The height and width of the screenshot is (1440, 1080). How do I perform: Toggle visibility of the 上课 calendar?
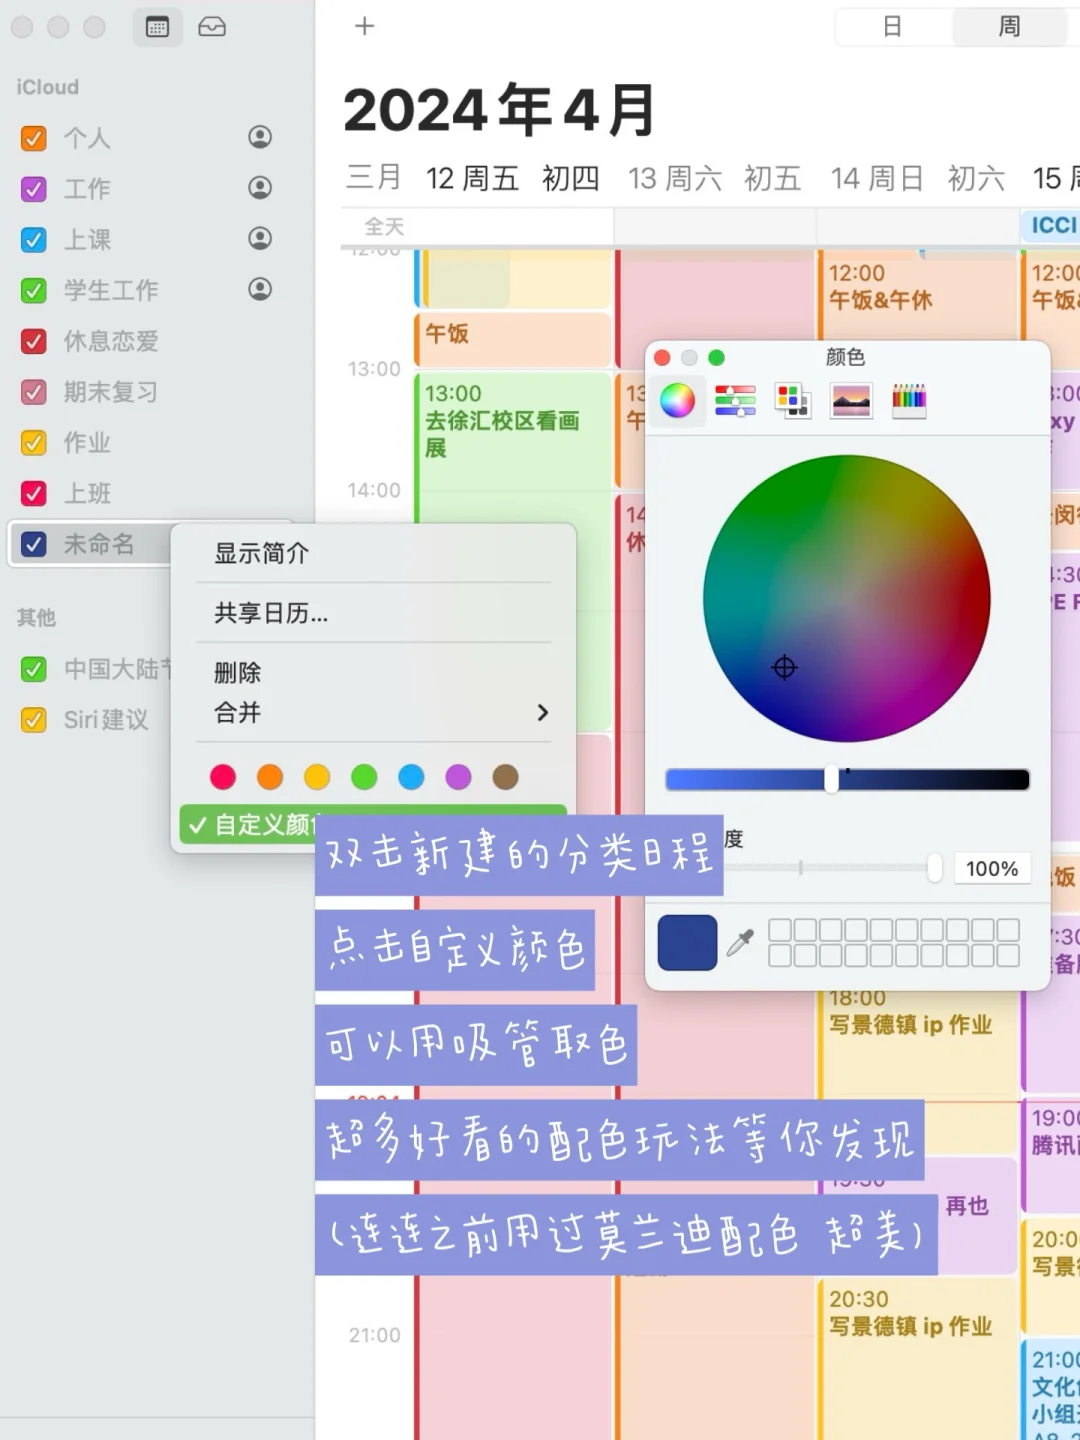33,239
